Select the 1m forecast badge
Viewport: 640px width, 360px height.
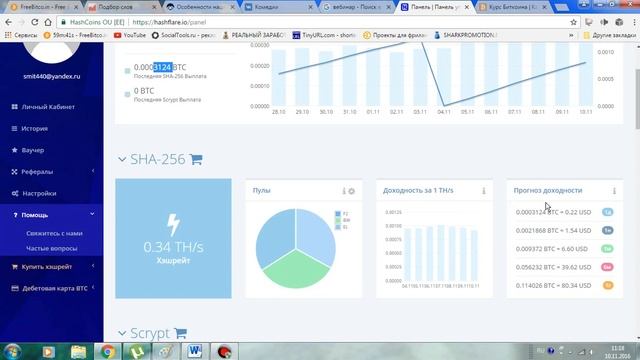607,249
